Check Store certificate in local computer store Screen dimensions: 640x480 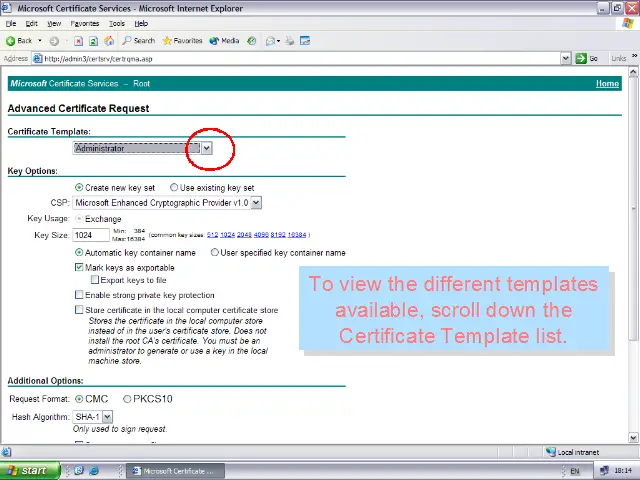click(x=79, y=310)
